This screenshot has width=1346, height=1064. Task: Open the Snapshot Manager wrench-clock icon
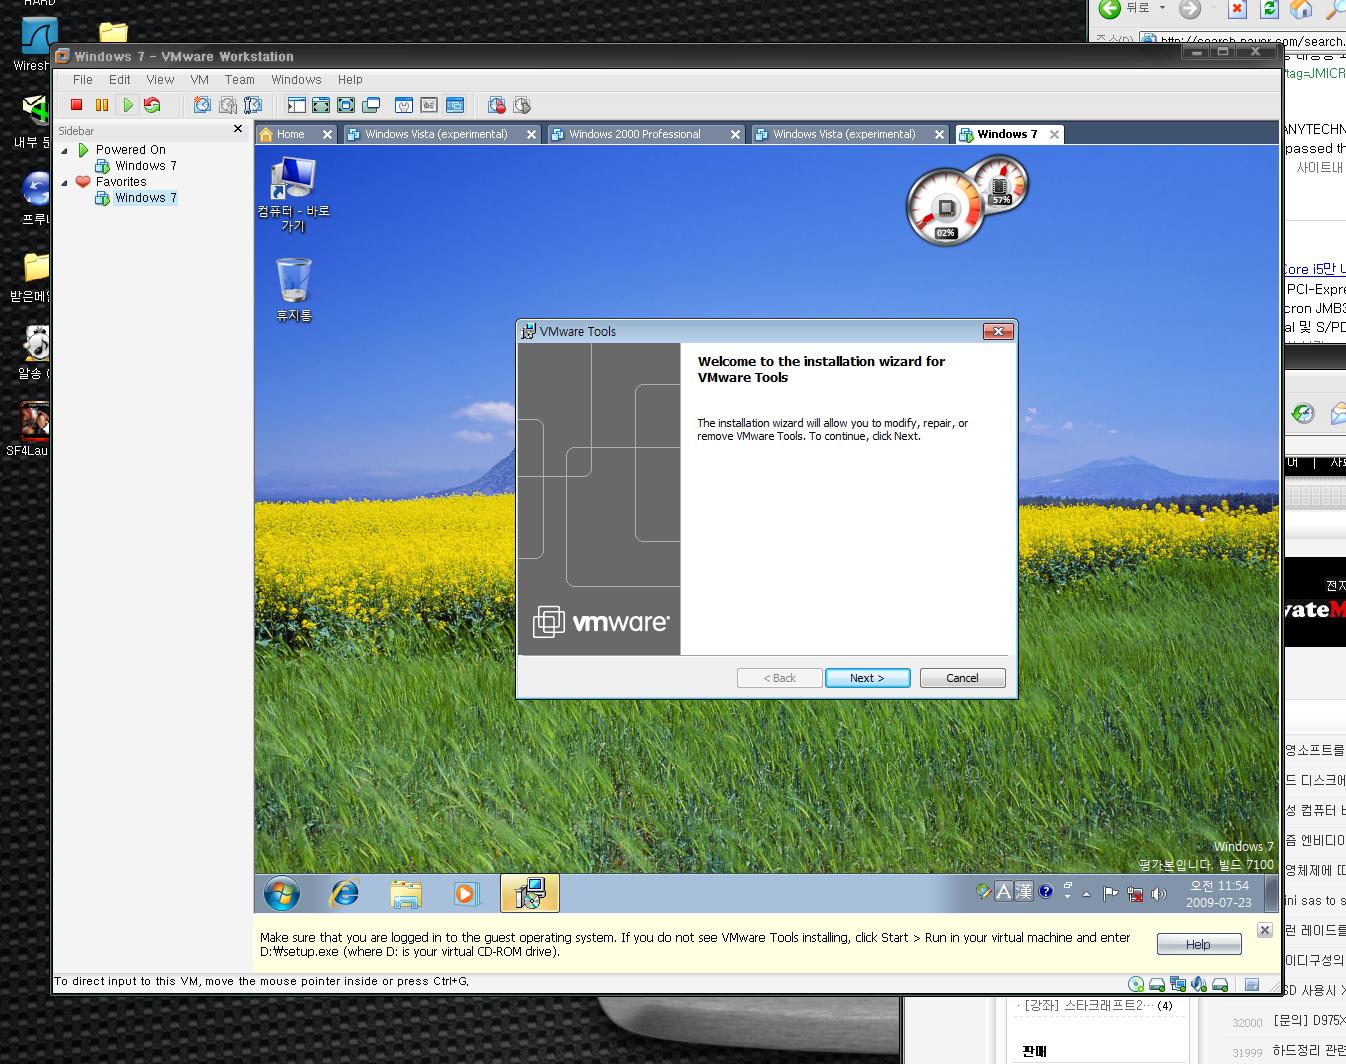click(253, 105)
